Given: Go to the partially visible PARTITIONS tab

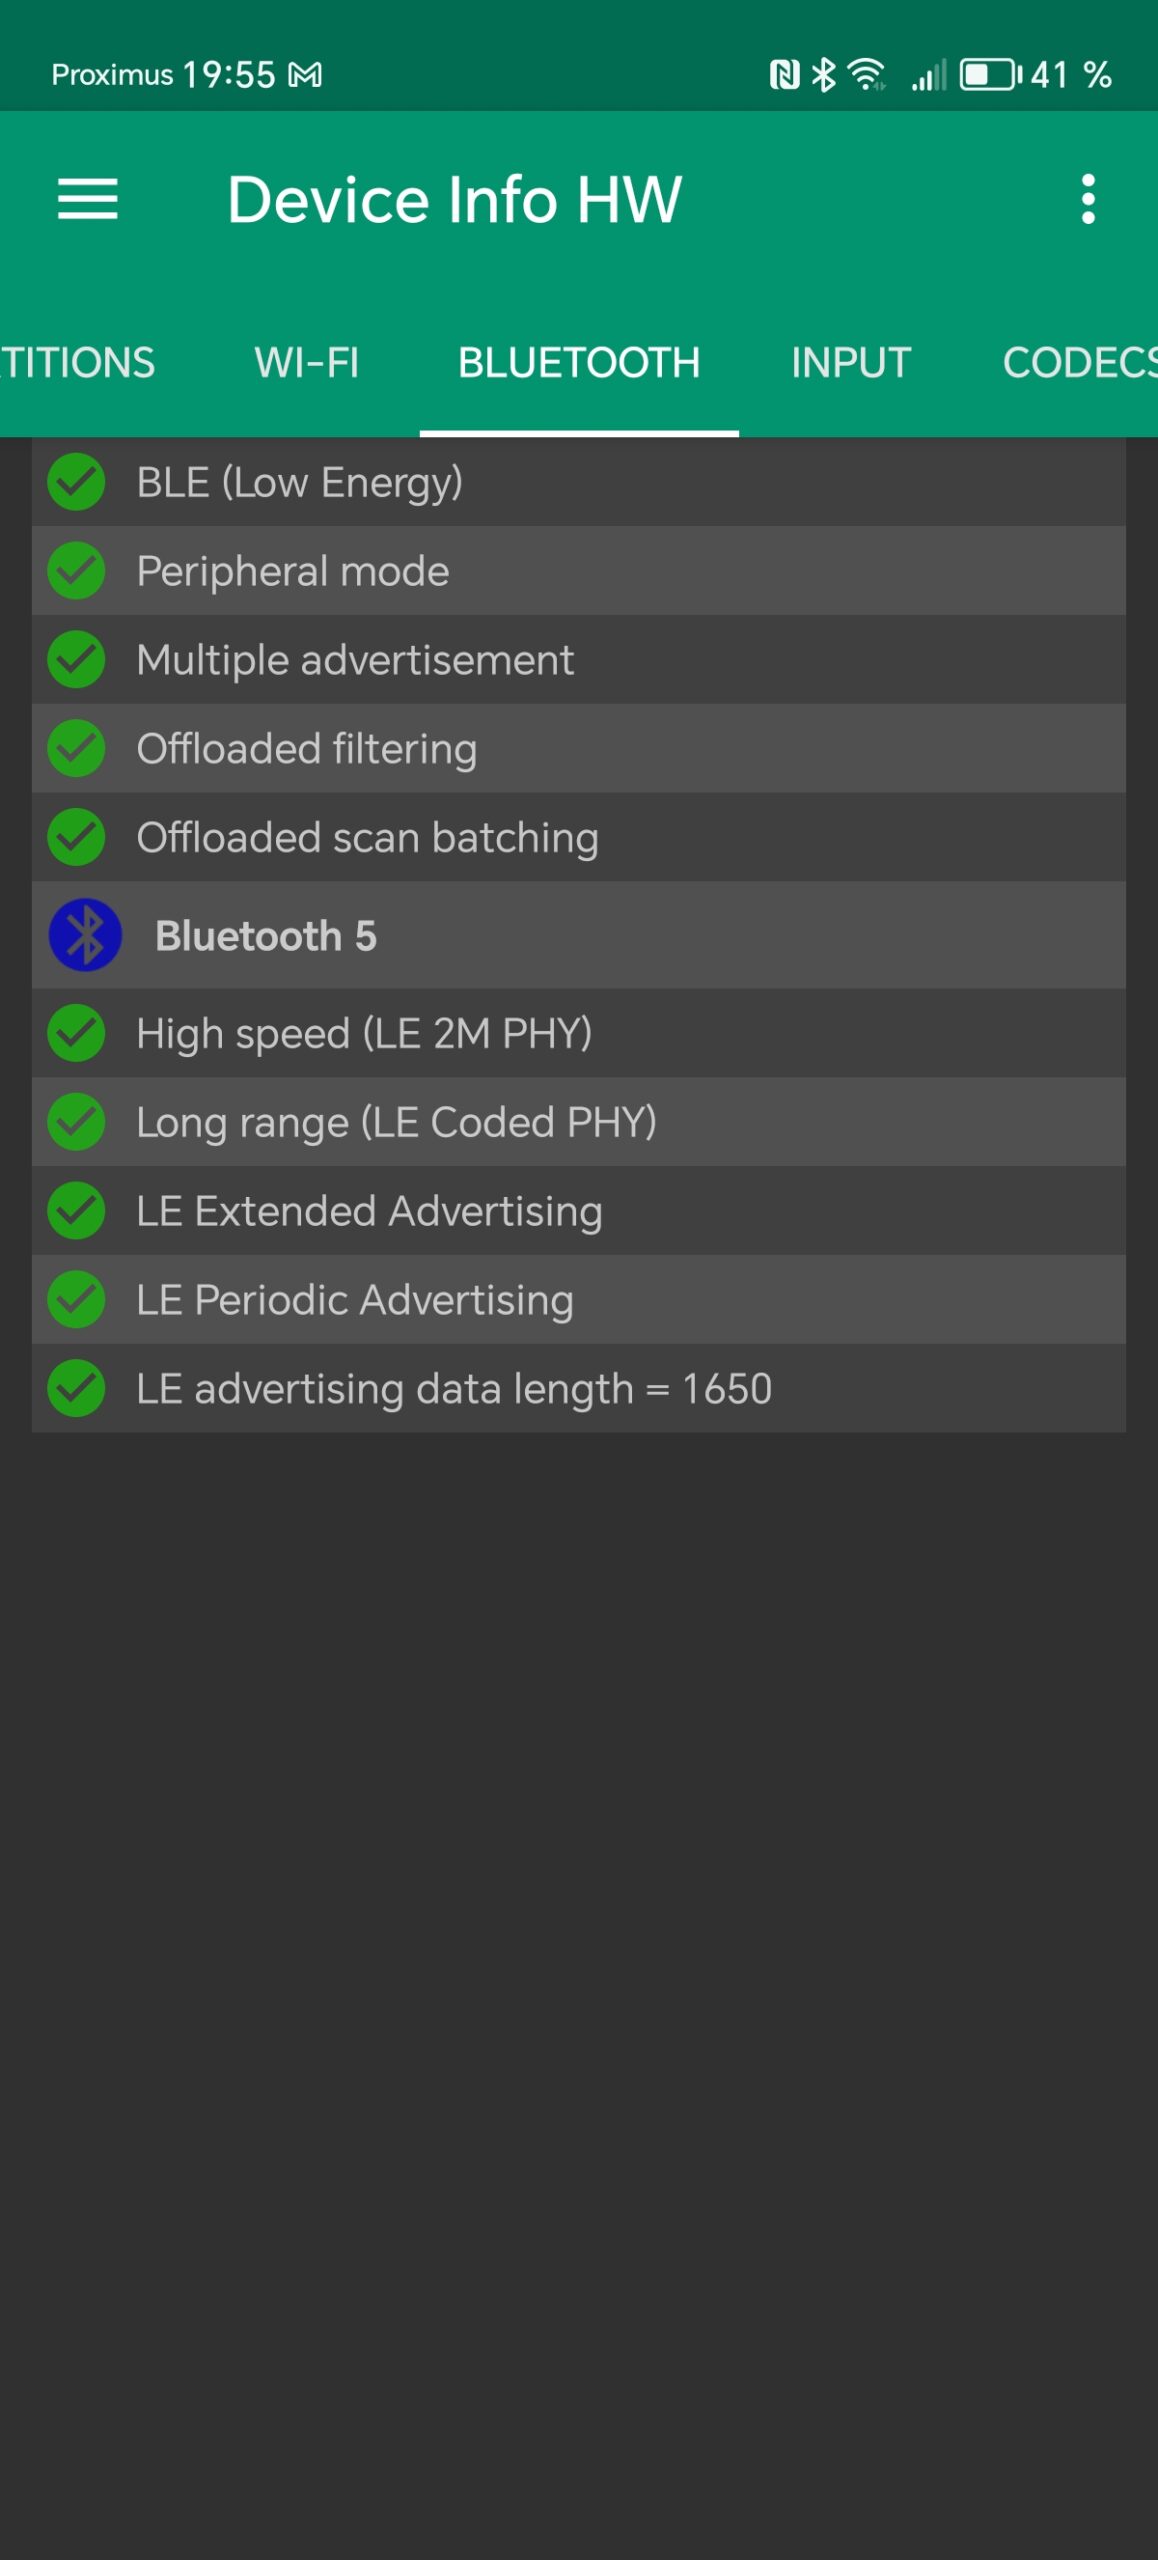Looking at the screenshot, I should pos(78,362).
